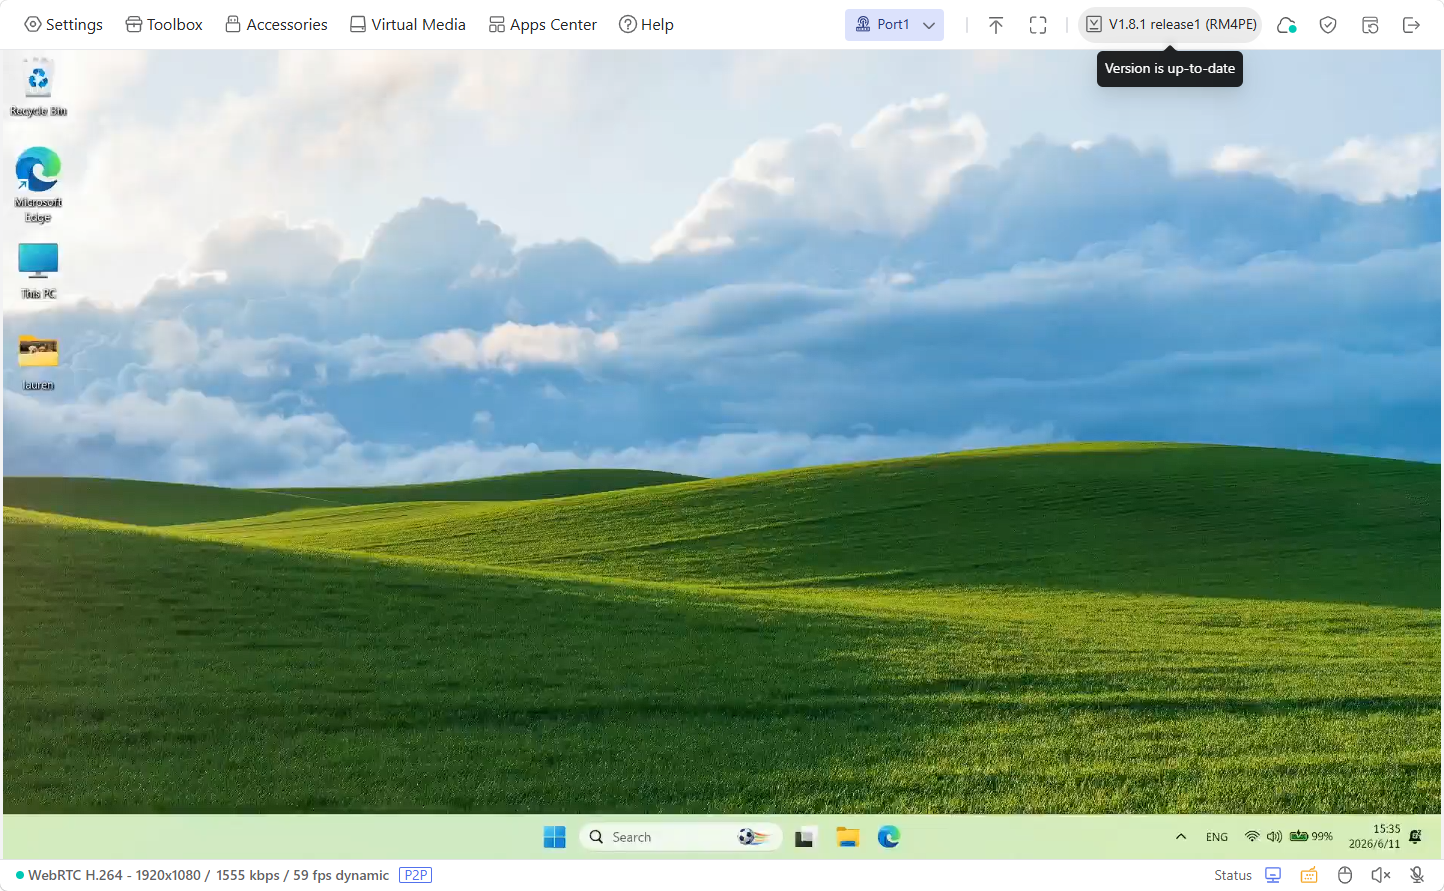The width and height of the screenshot is (1444, 891).
Task: Open Task View from the taskbar
Action: 804,837
